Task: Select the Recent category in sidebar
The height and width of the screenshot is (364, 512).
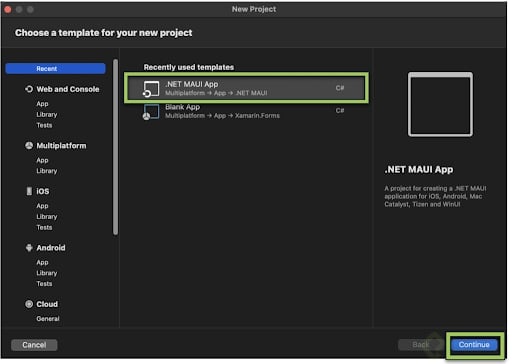Action: (55, 69)
